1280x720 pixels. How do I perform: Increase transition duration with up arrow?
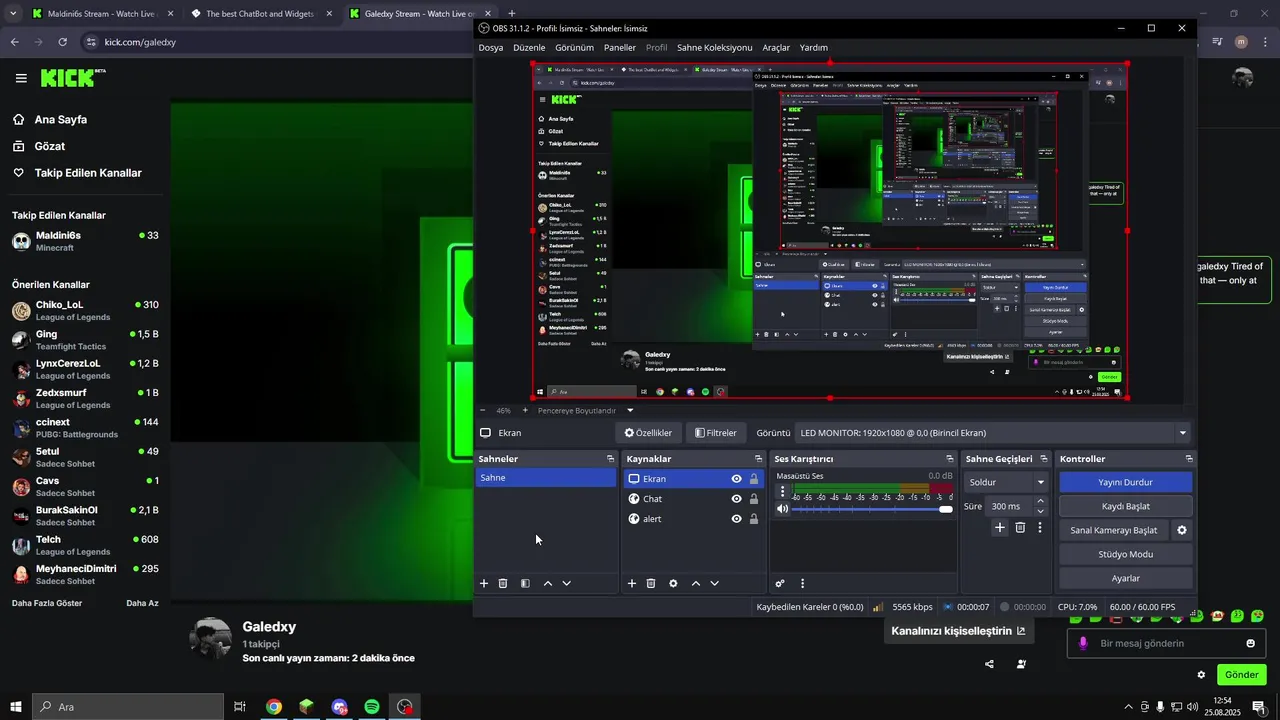1040,501
